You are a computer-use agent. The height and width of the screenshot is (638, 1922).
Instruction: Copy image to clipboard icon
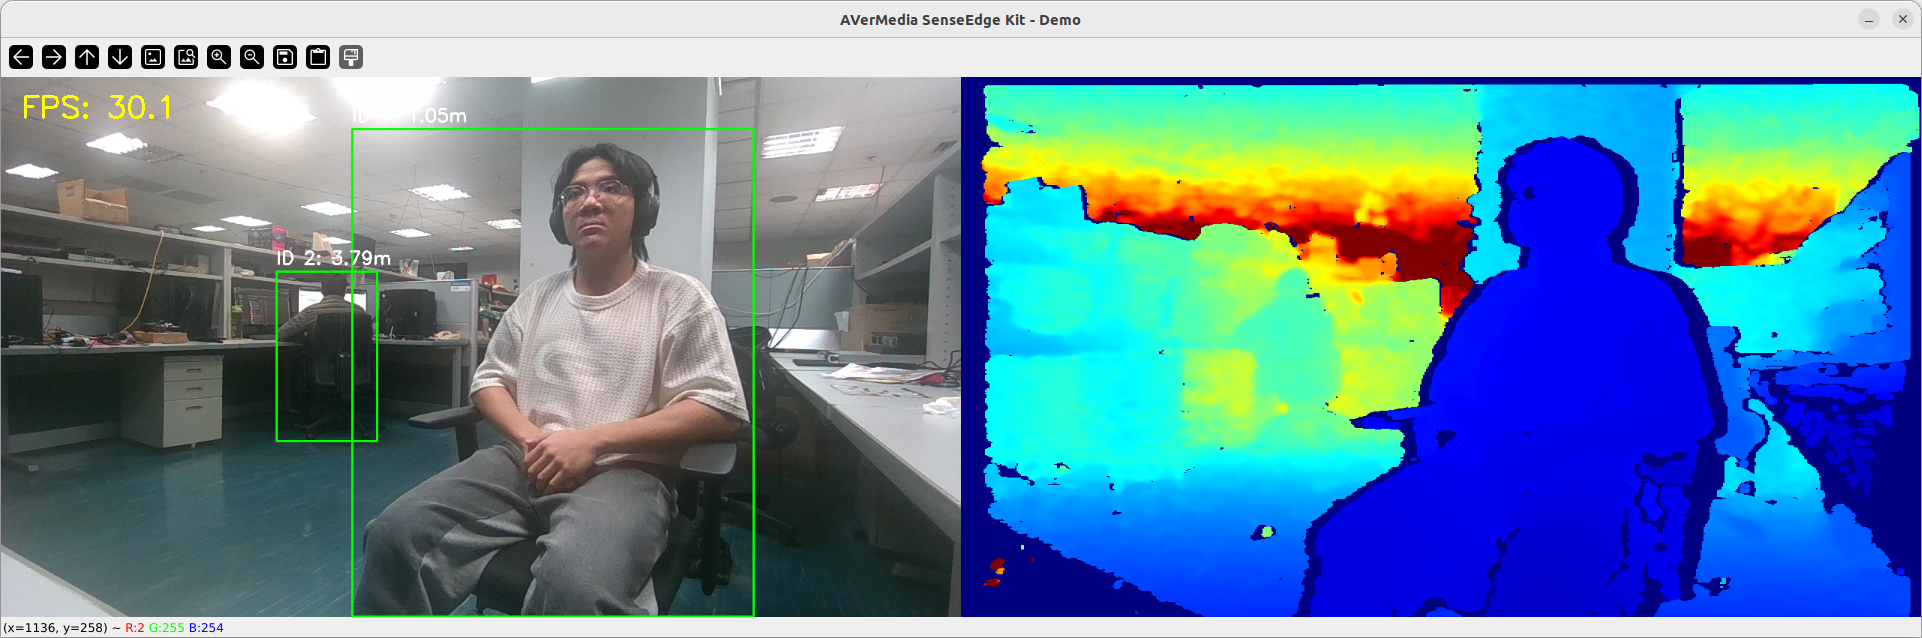[x=318, y=57]
